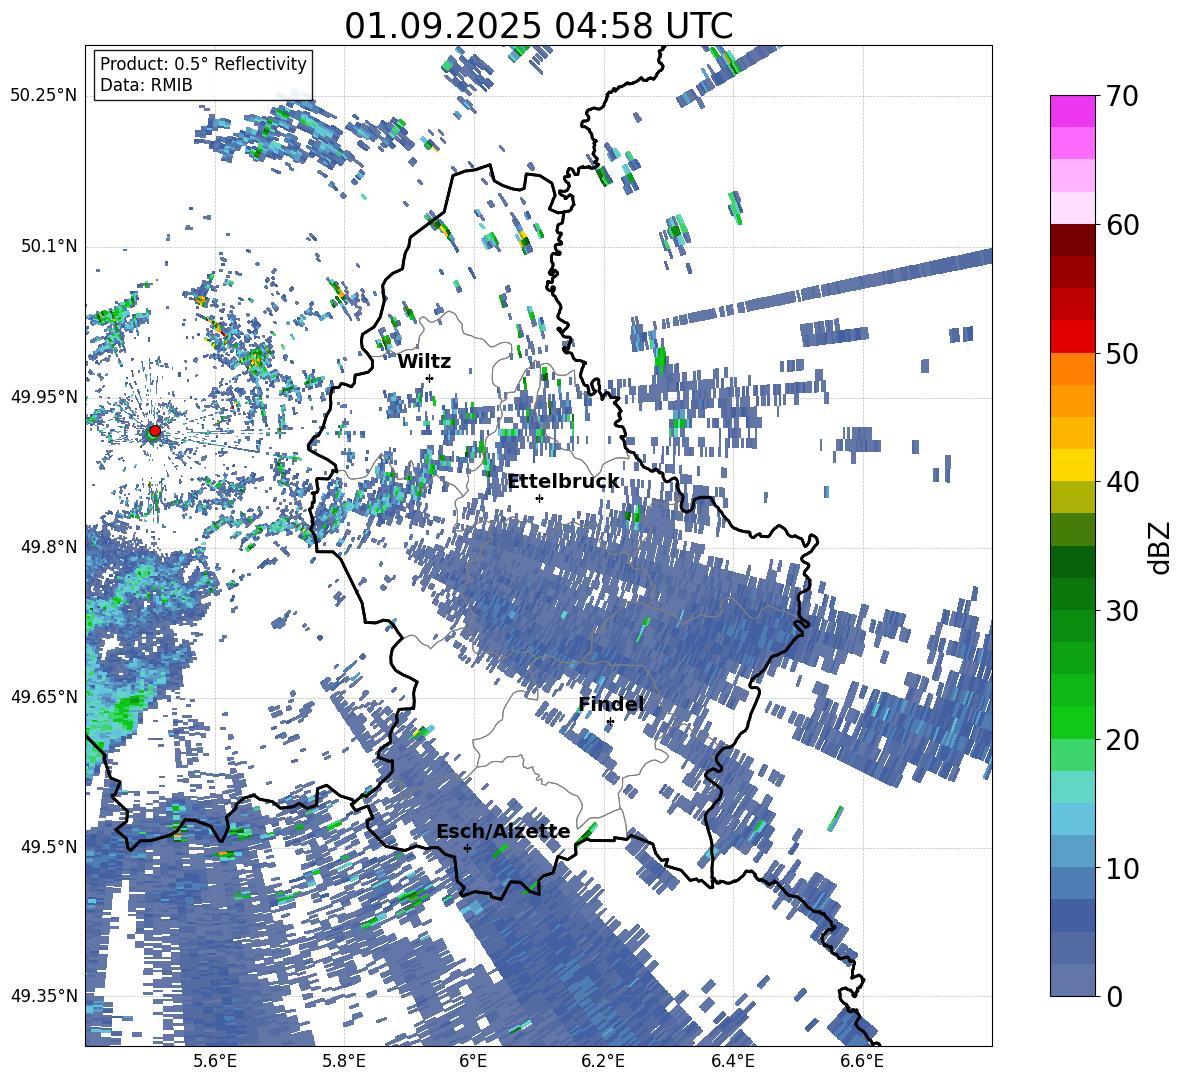Image resolution: width=1184 pixels, height=1081 pixels.
Task: Click the 'Product: 0.5° Reflectivity' legend text
Action: coord(203,63)
